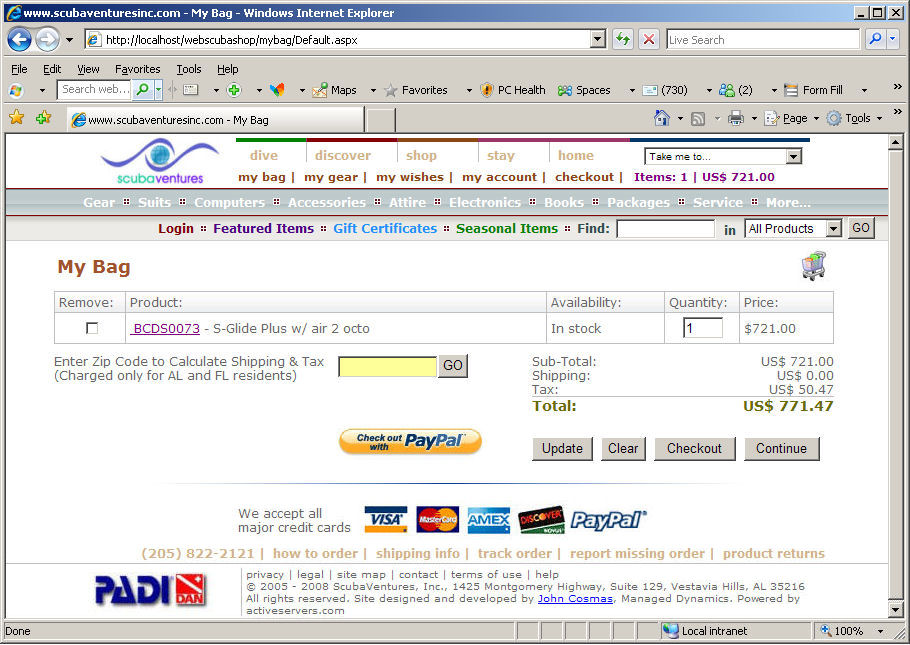Click the shopping cart icon beside My Bag
Viewport: 910px width, 645px height.
pyautogui.click(x=814, y=266)
